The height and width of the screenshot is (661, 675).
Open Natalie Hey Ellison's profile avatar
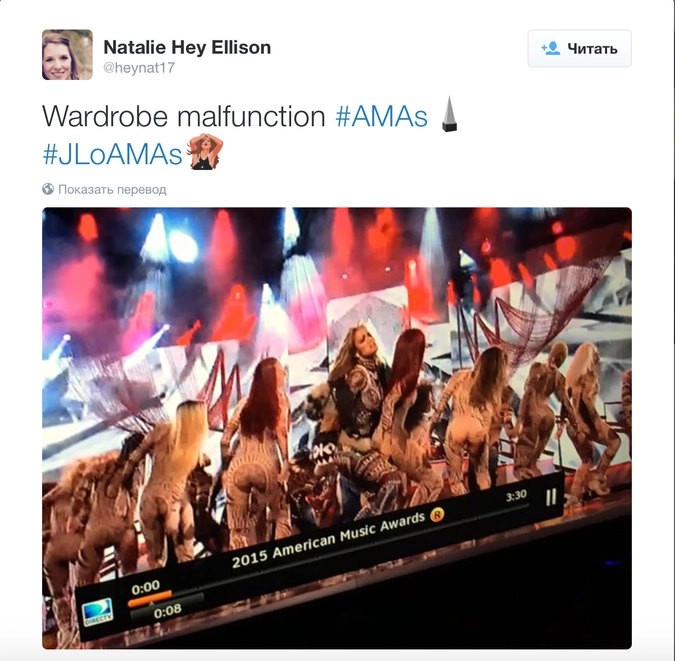tap(67, 55)
